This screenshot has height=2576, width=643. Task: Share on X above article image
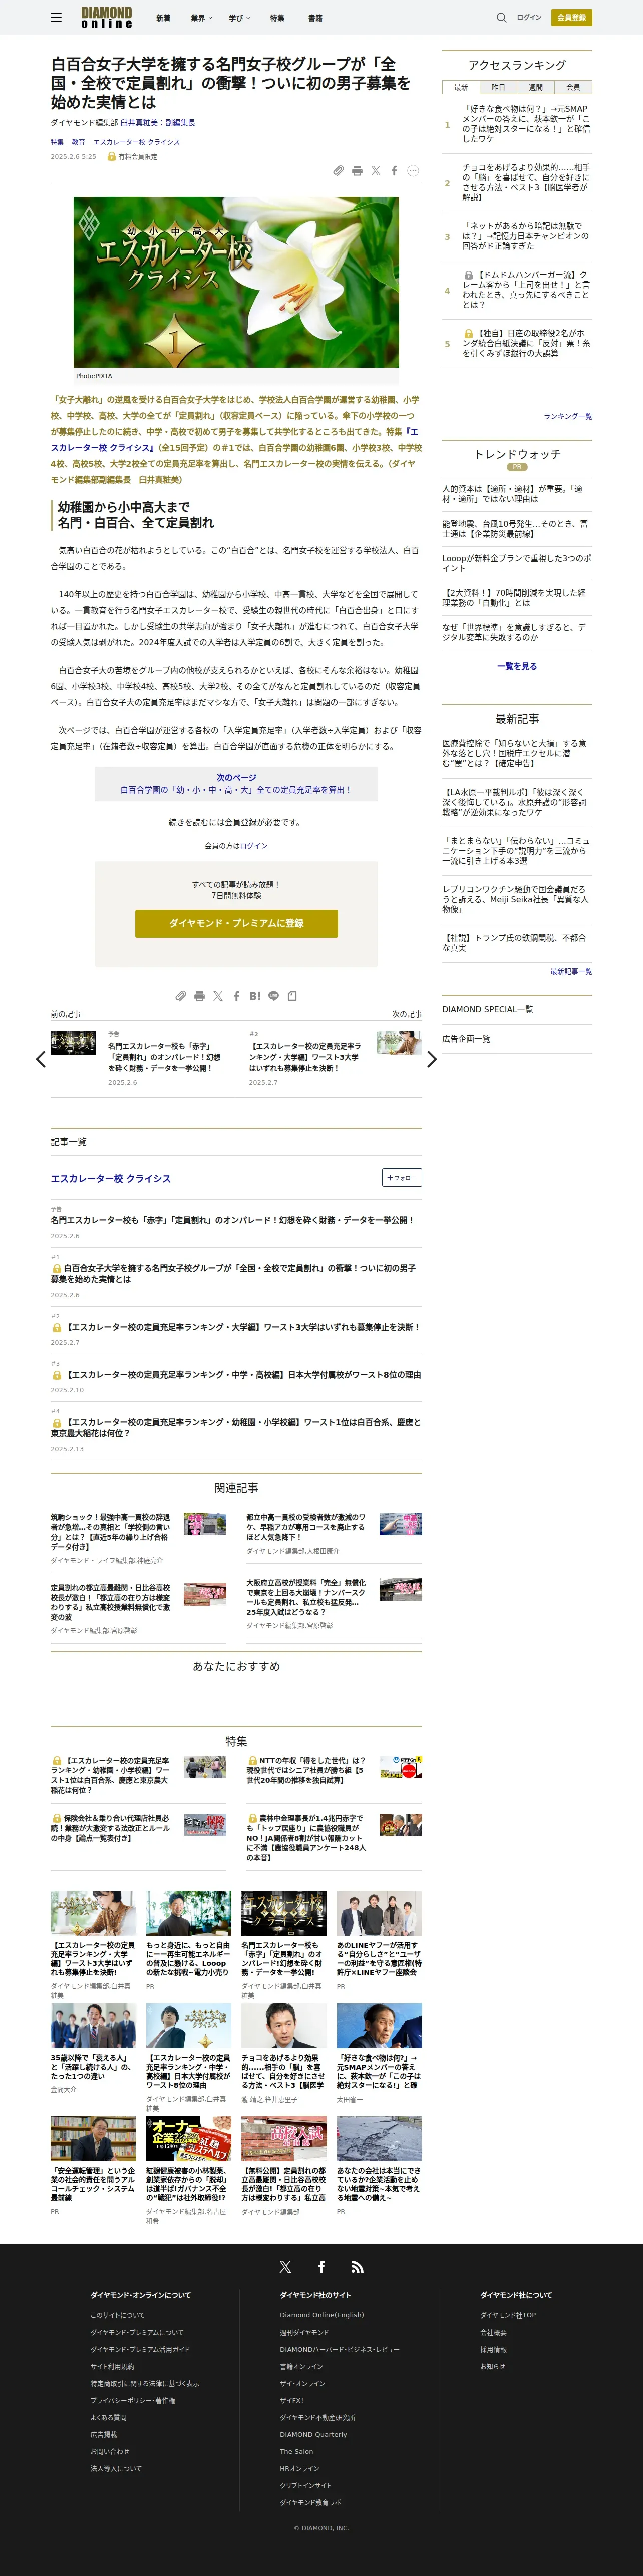[x=375, y=171]
